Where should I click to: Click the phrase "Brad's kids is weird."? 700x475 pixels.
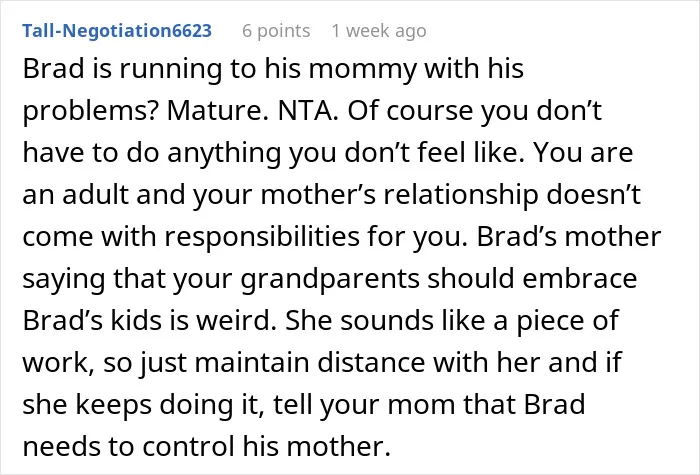point(150,320)
